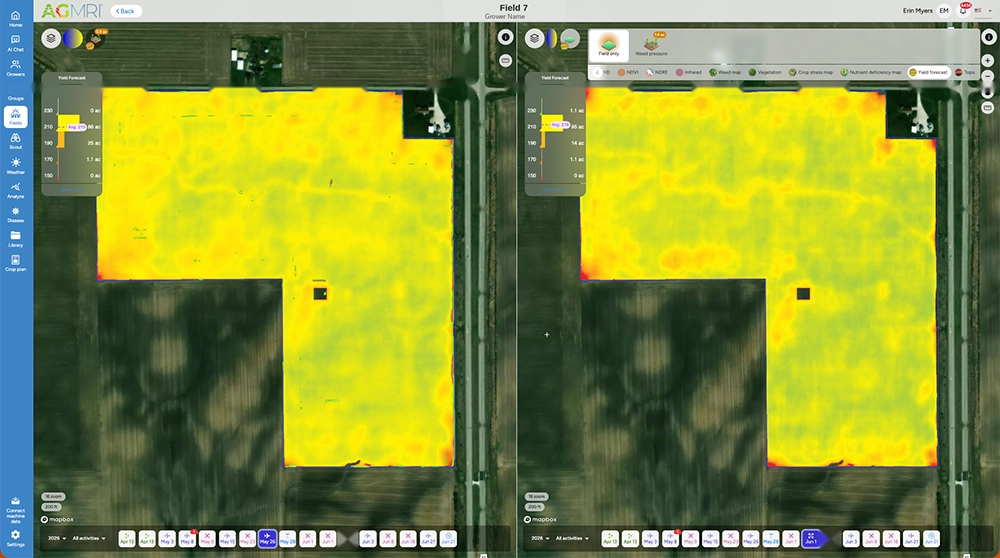Image resolution: width=1000 pixels, height=558 pixels.
Task: Click the field overlay icon in left map
Action: click(x=96, y=39)
